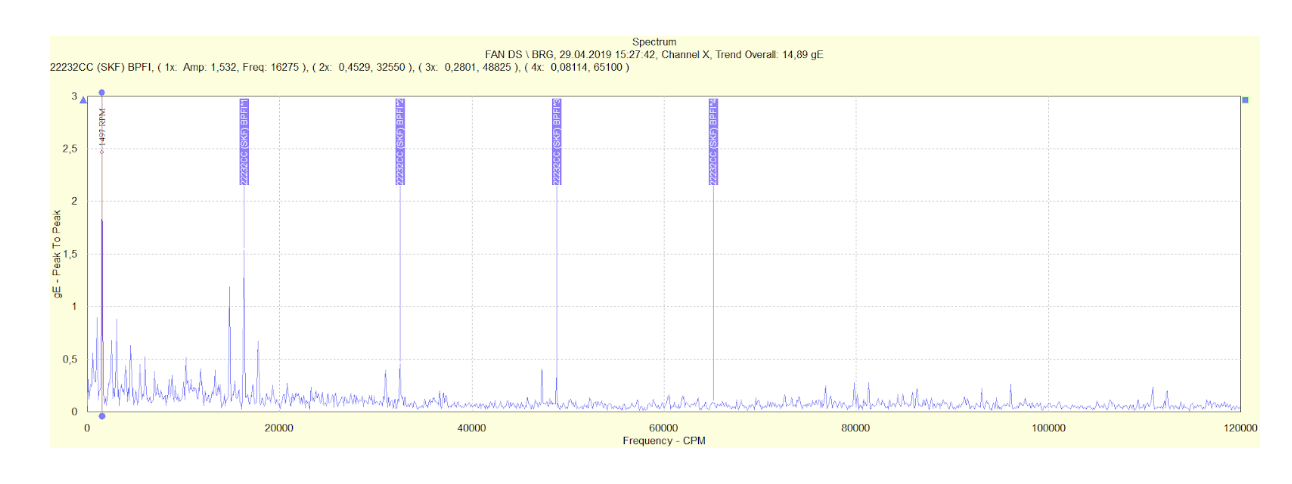Click the Spectrum chart title

coord(654,42)
